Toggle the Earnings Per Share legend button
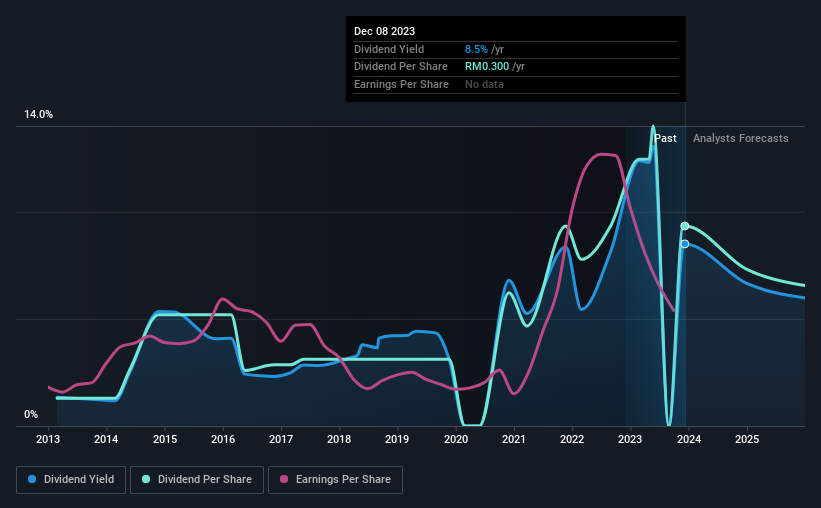The width and height of the screenshot is (821, 508). click(x=335, y=479)
